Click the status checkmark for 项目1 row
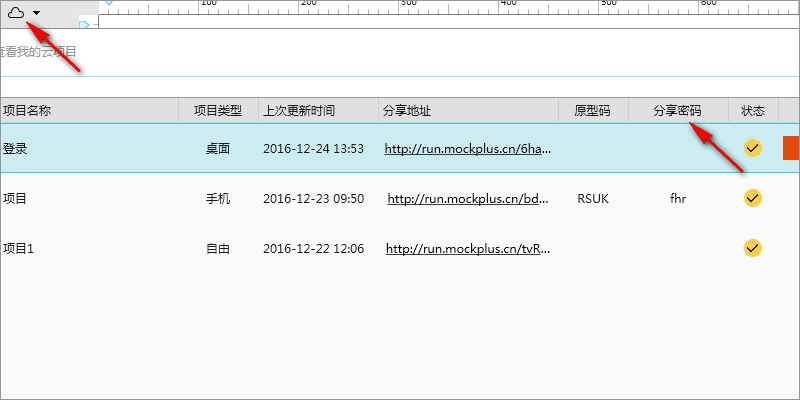The height and width of the screenshot is (400, 800). click(753, 248)
